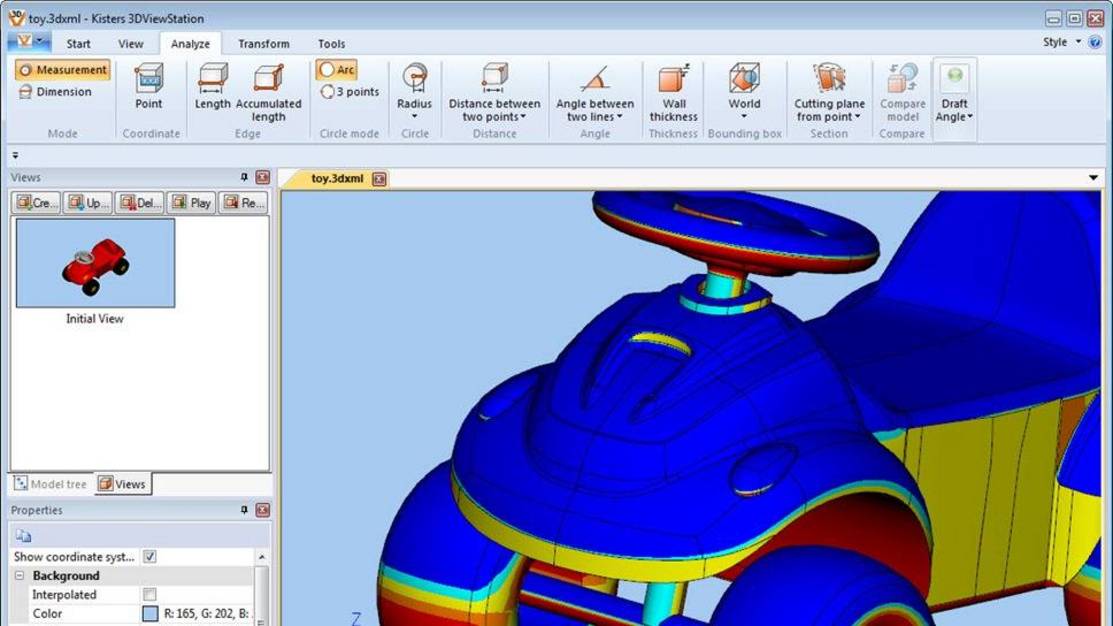
Task: Activate the Accumulated length tool
Action: (x=268, y=92)
